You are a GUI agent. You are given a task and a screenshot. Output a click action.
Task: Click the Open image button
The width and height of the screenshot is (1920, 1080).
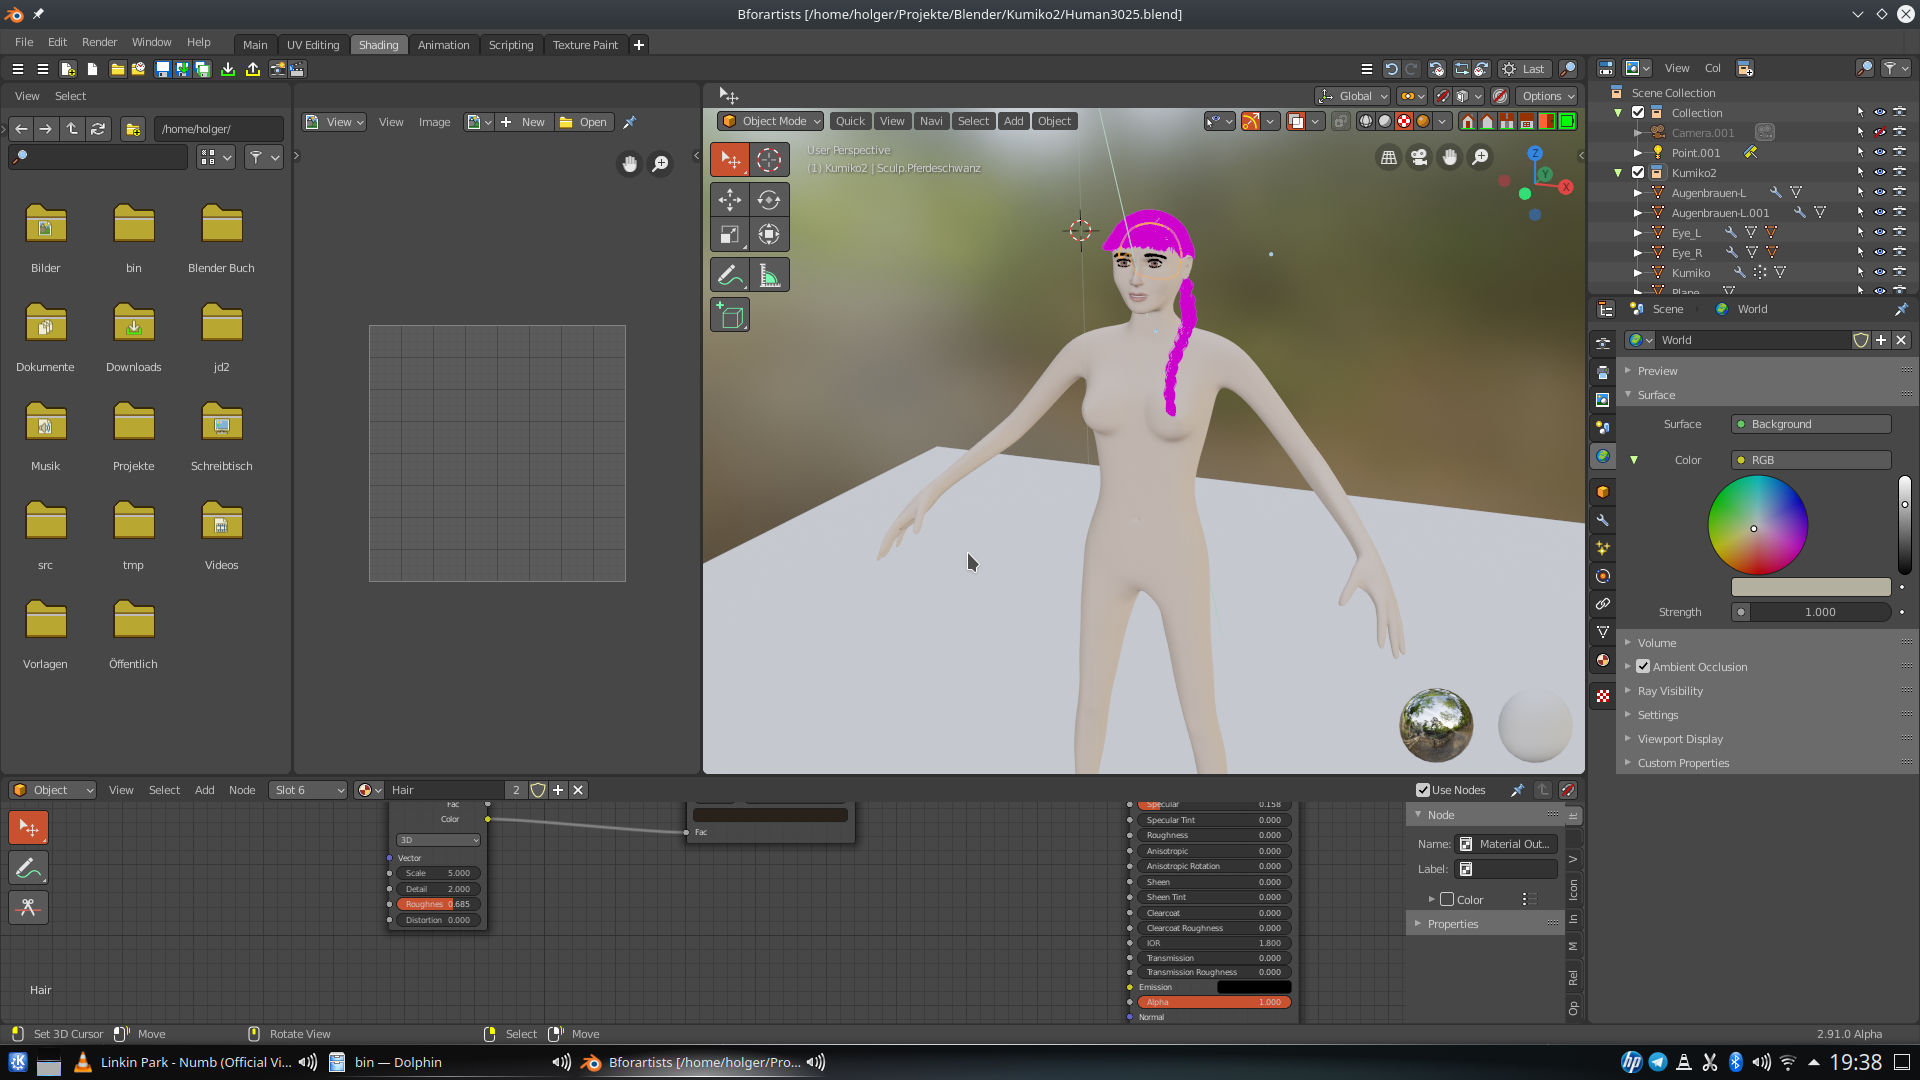(584, 122)
